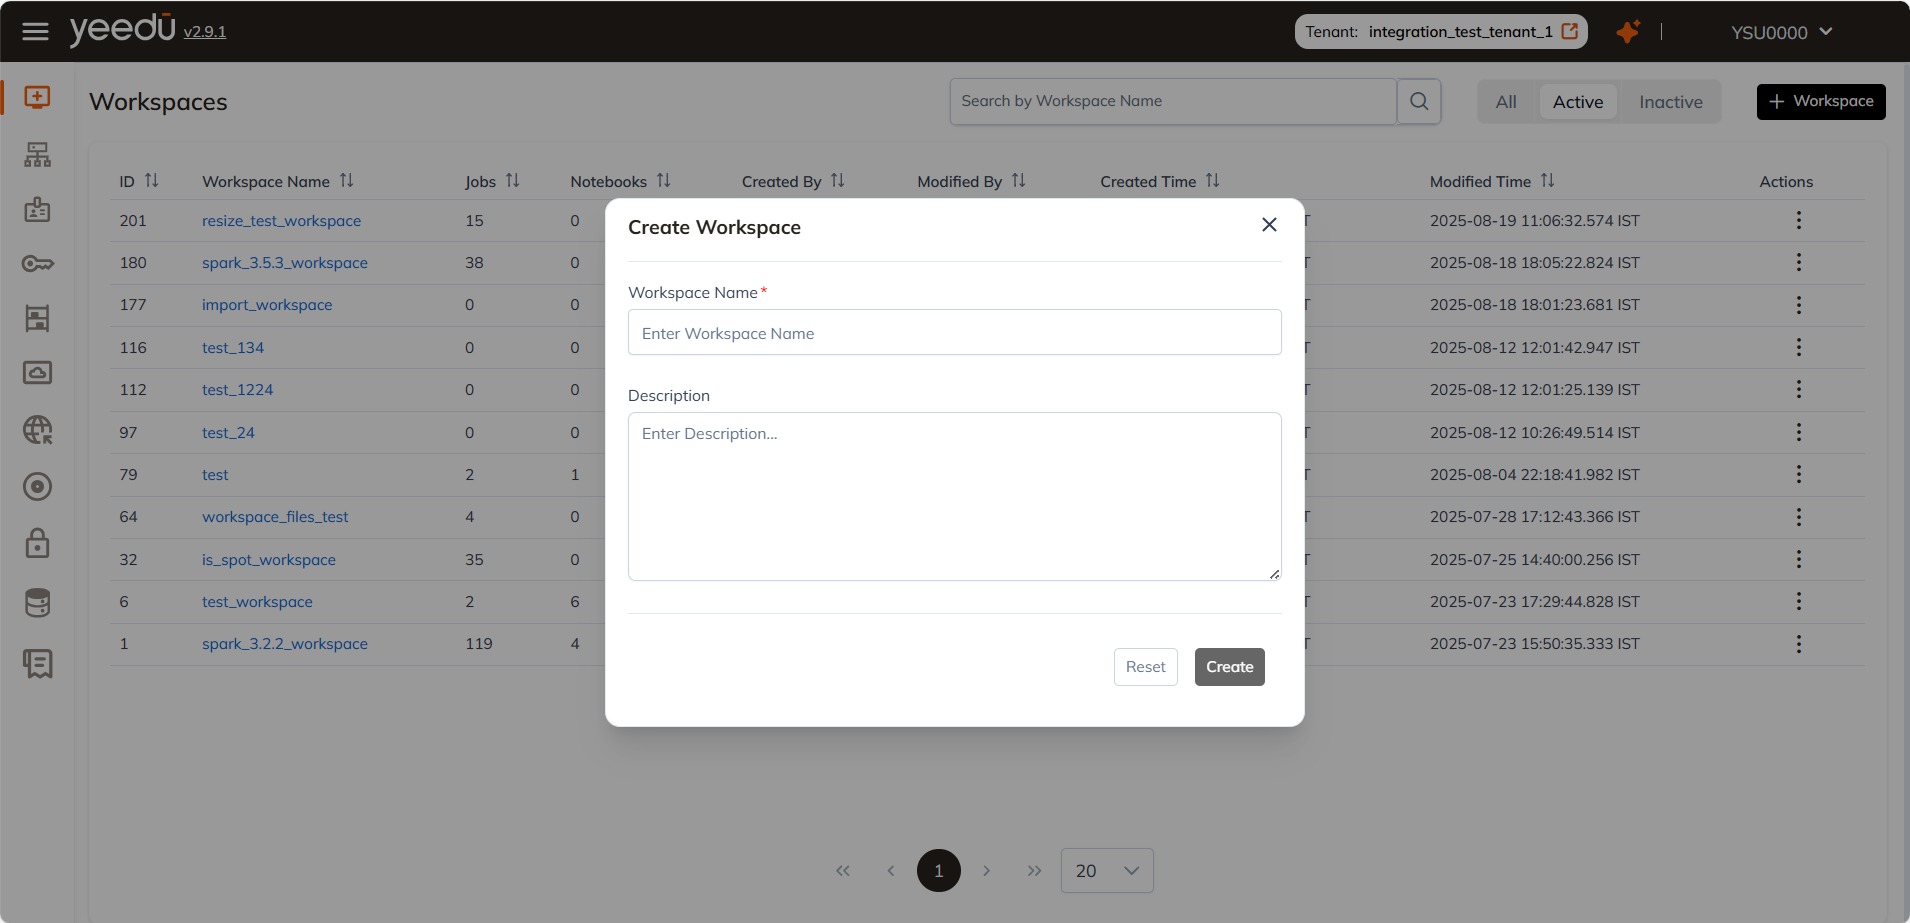Open the key icon in sidebar
This screenshot has height=923, width=1910.
[x=38, y=264]
